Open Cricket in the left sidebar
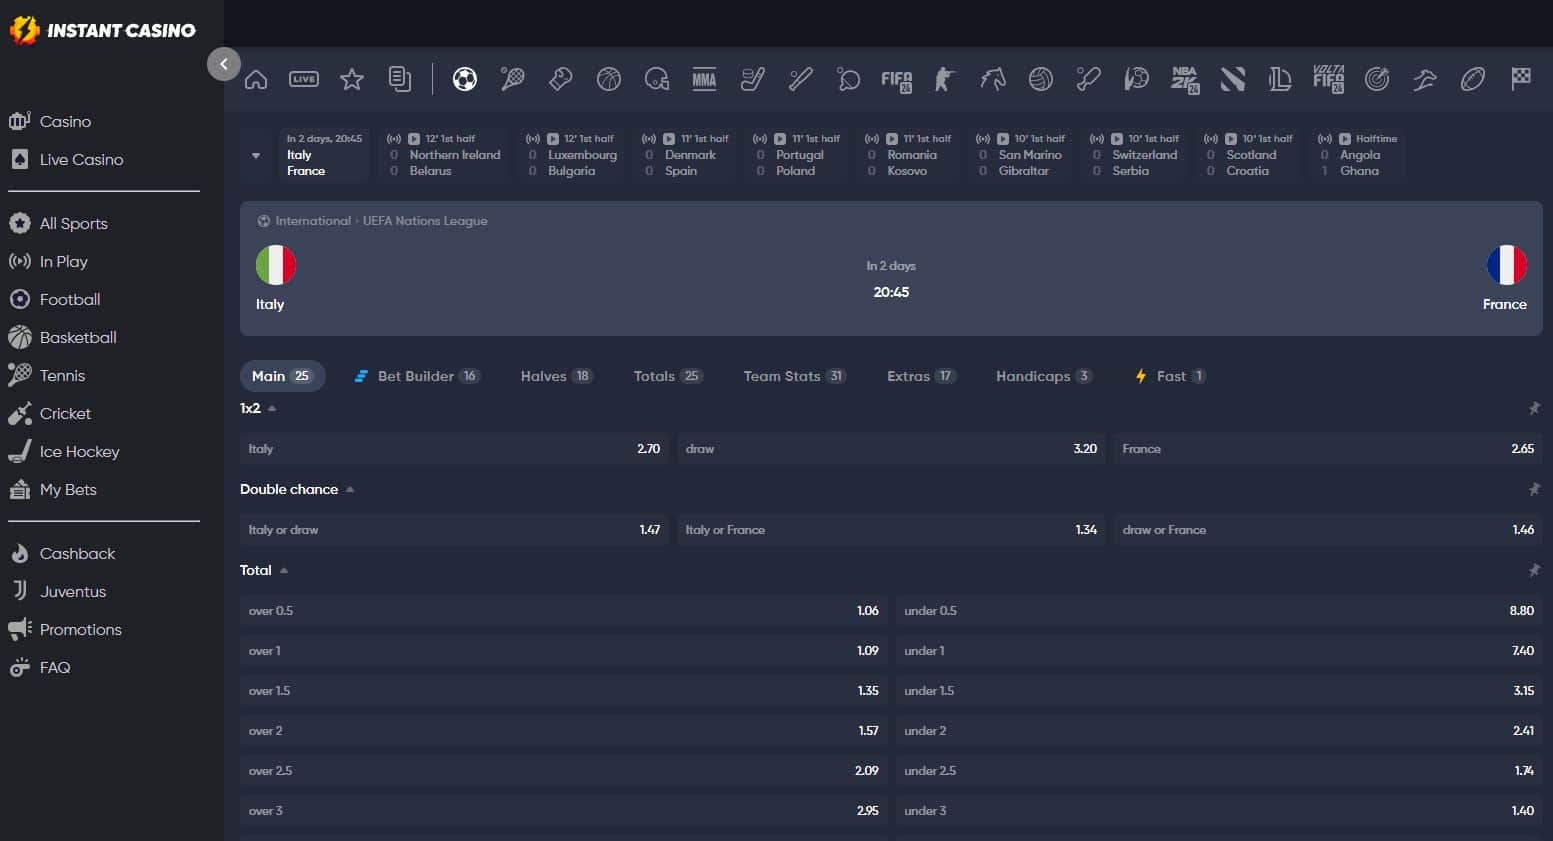 point(65,413)
